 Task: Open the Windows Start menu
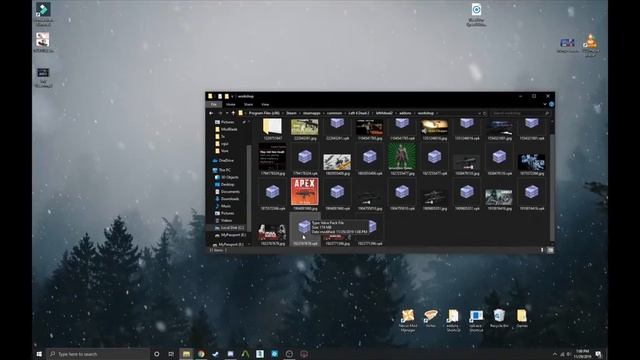tap(39, 354)
